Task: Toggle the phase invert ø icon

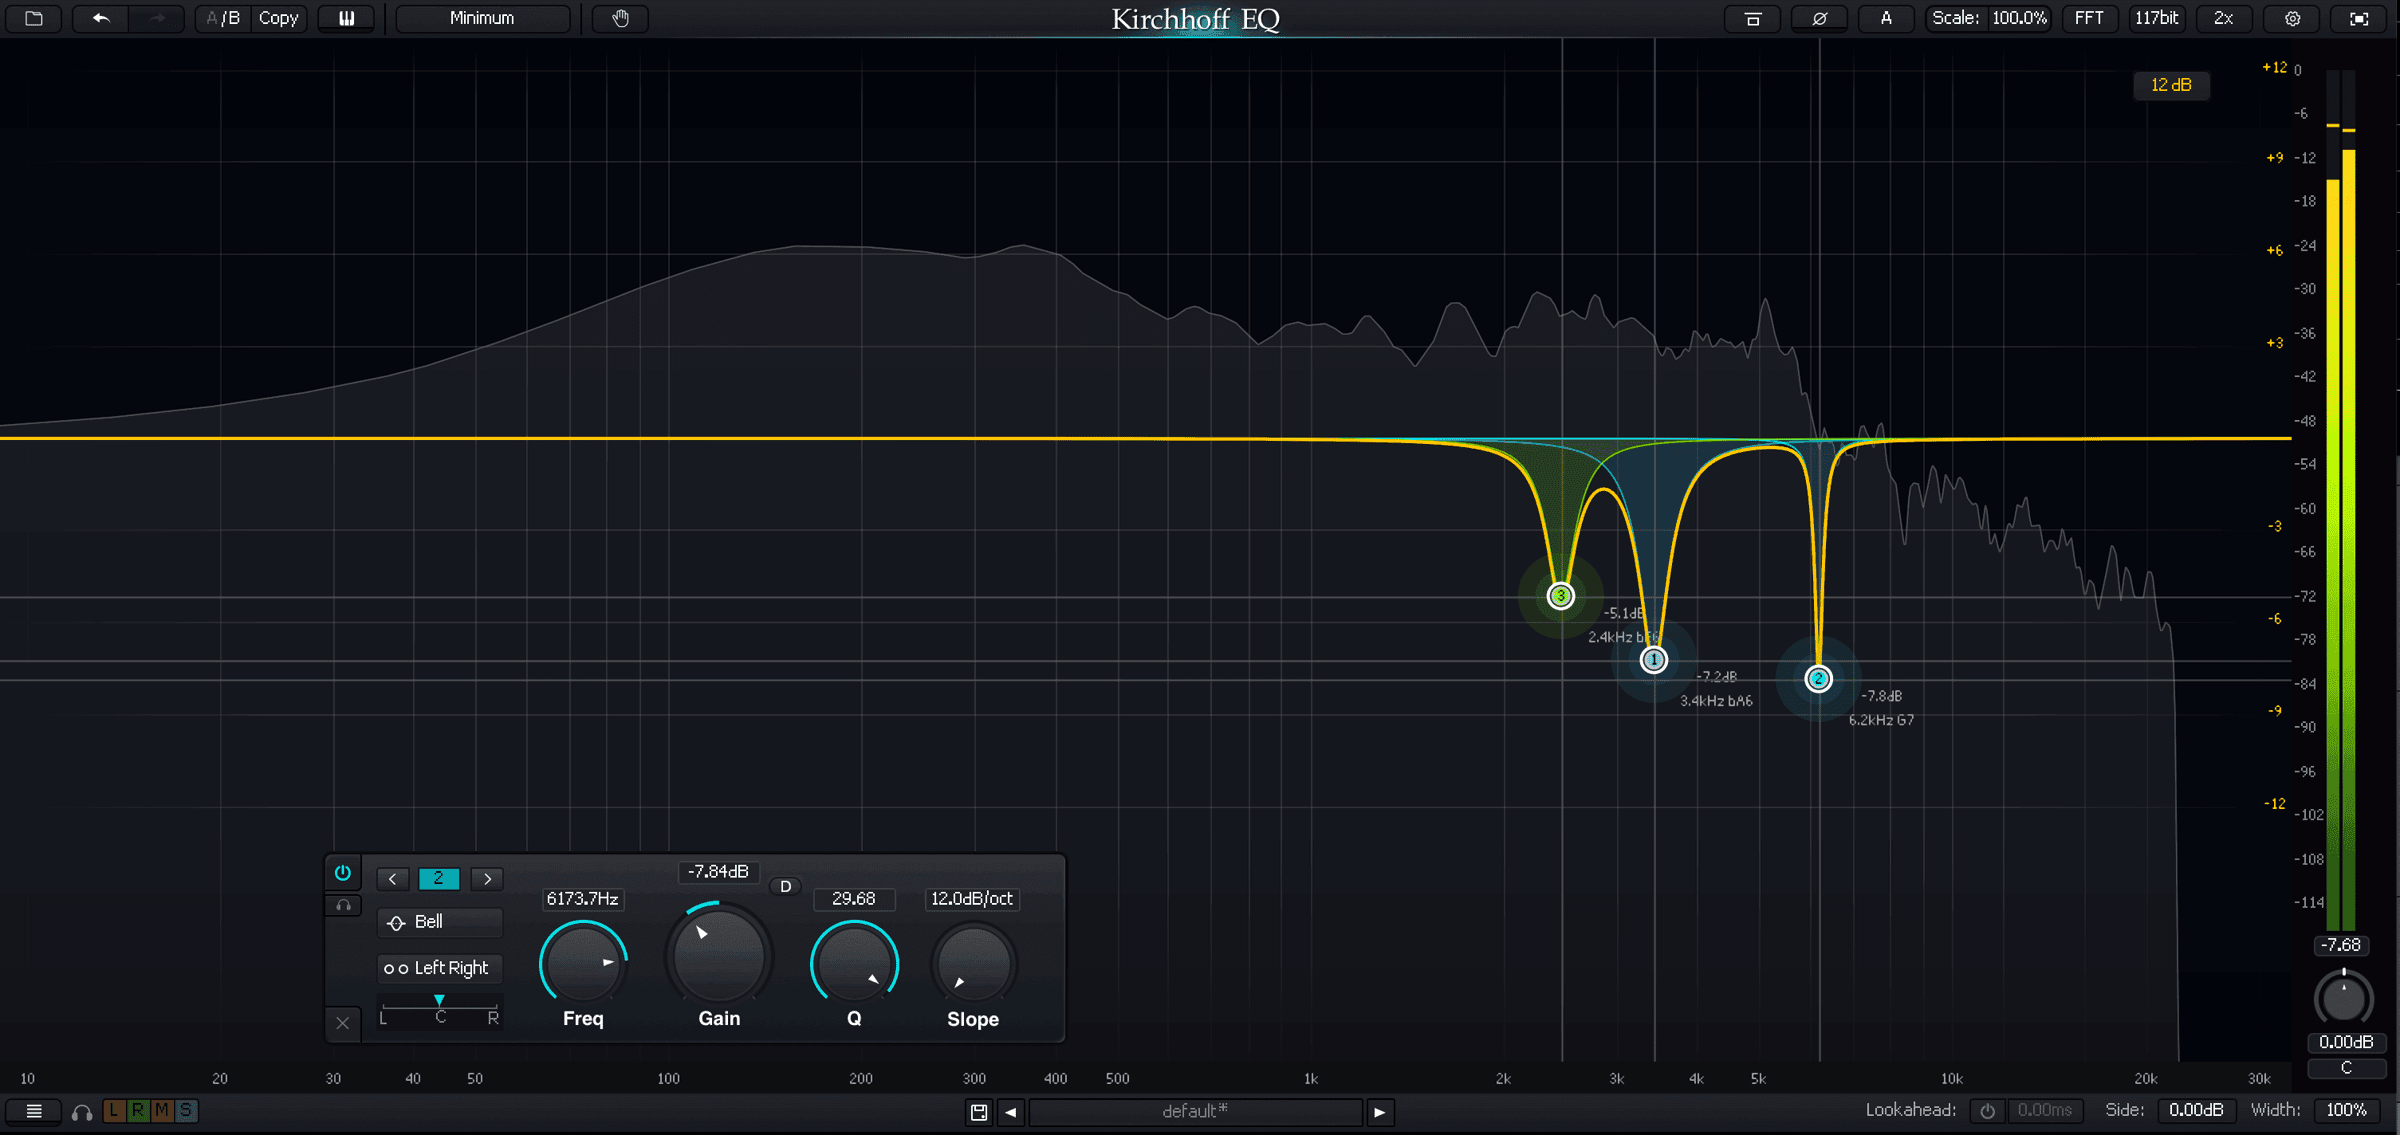Action: click(1820, 18)
